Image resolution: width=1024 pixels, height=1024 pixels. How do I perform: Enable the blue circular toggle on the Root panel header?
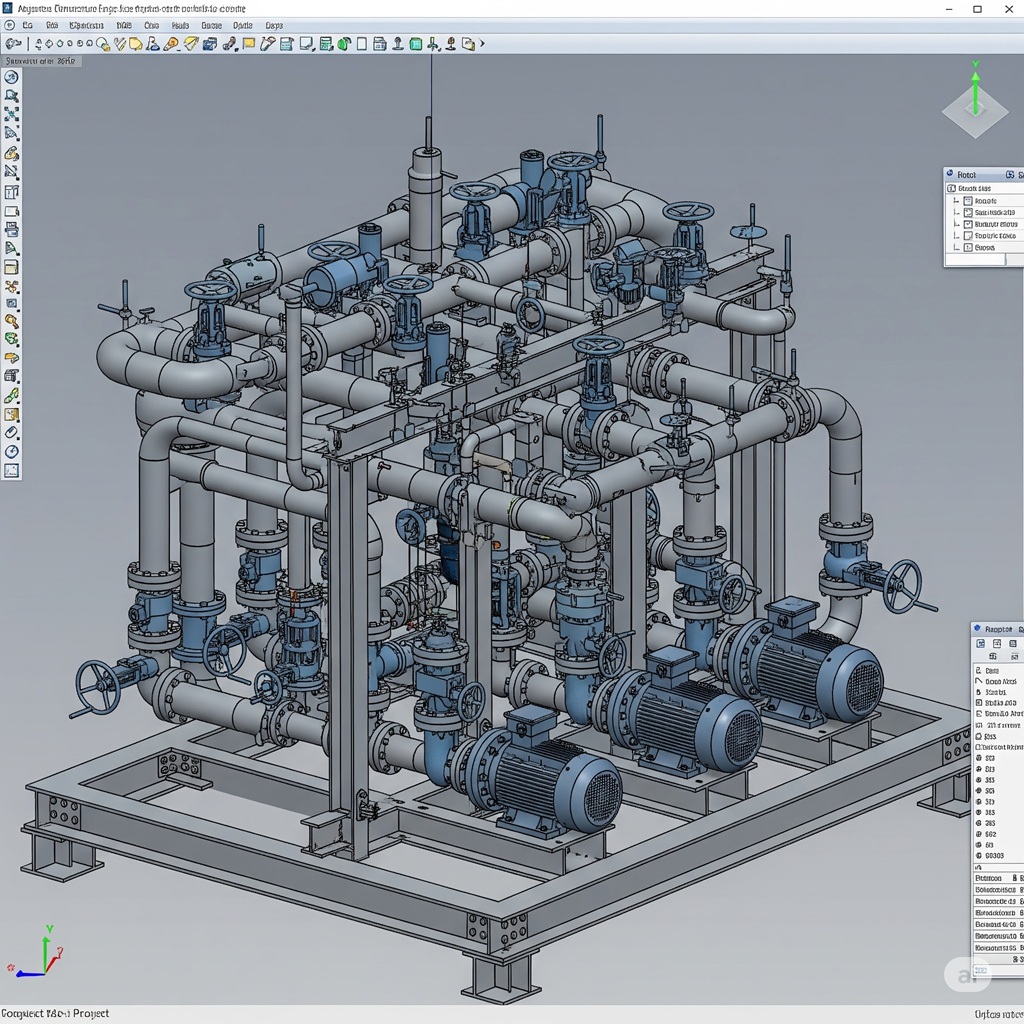949,173
